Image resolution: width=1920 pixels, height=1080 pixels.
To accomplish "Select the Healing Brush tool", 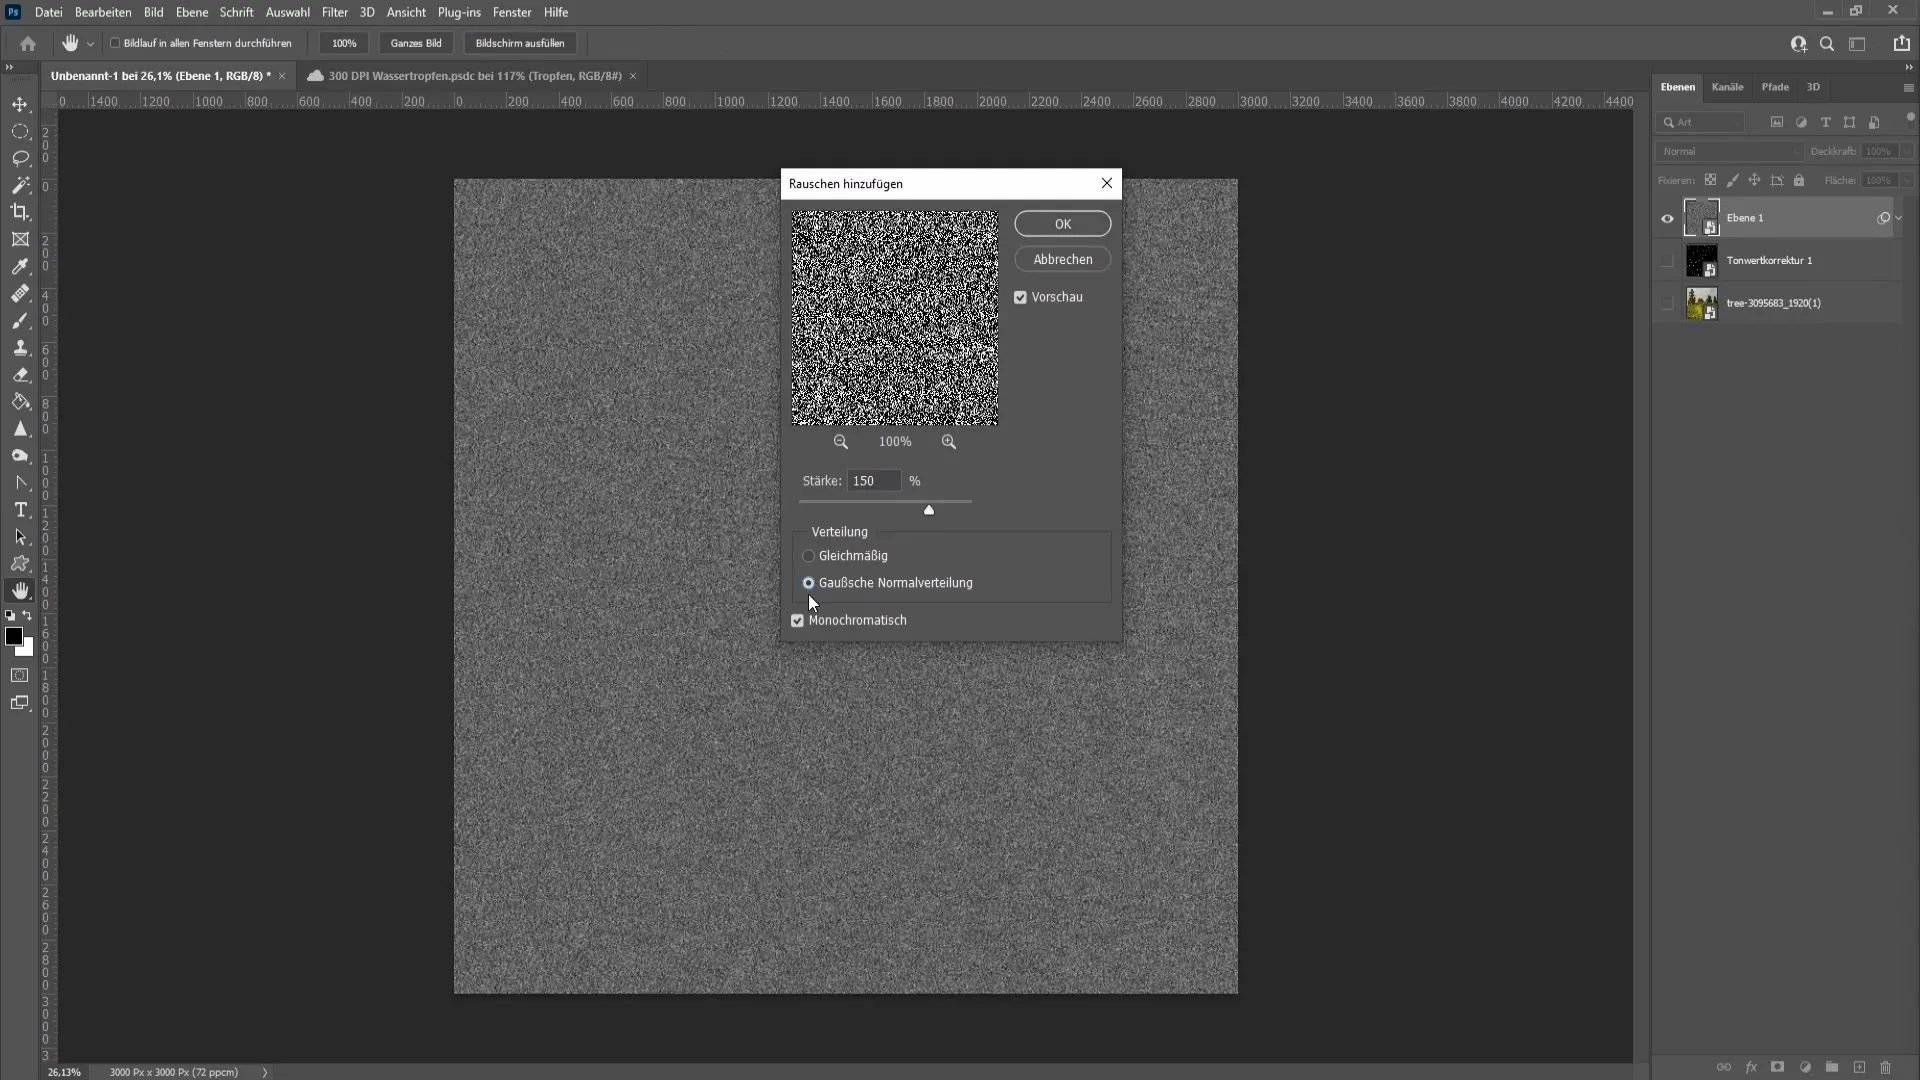I will click(x=20, y=293).
